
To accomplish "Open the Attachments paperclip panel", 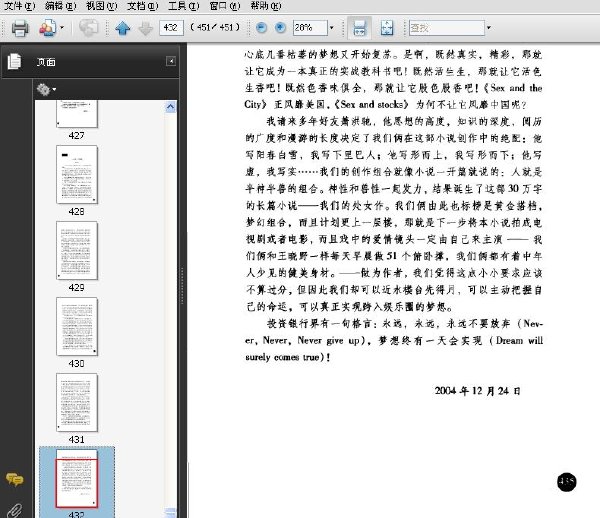I will coord(14,508).
